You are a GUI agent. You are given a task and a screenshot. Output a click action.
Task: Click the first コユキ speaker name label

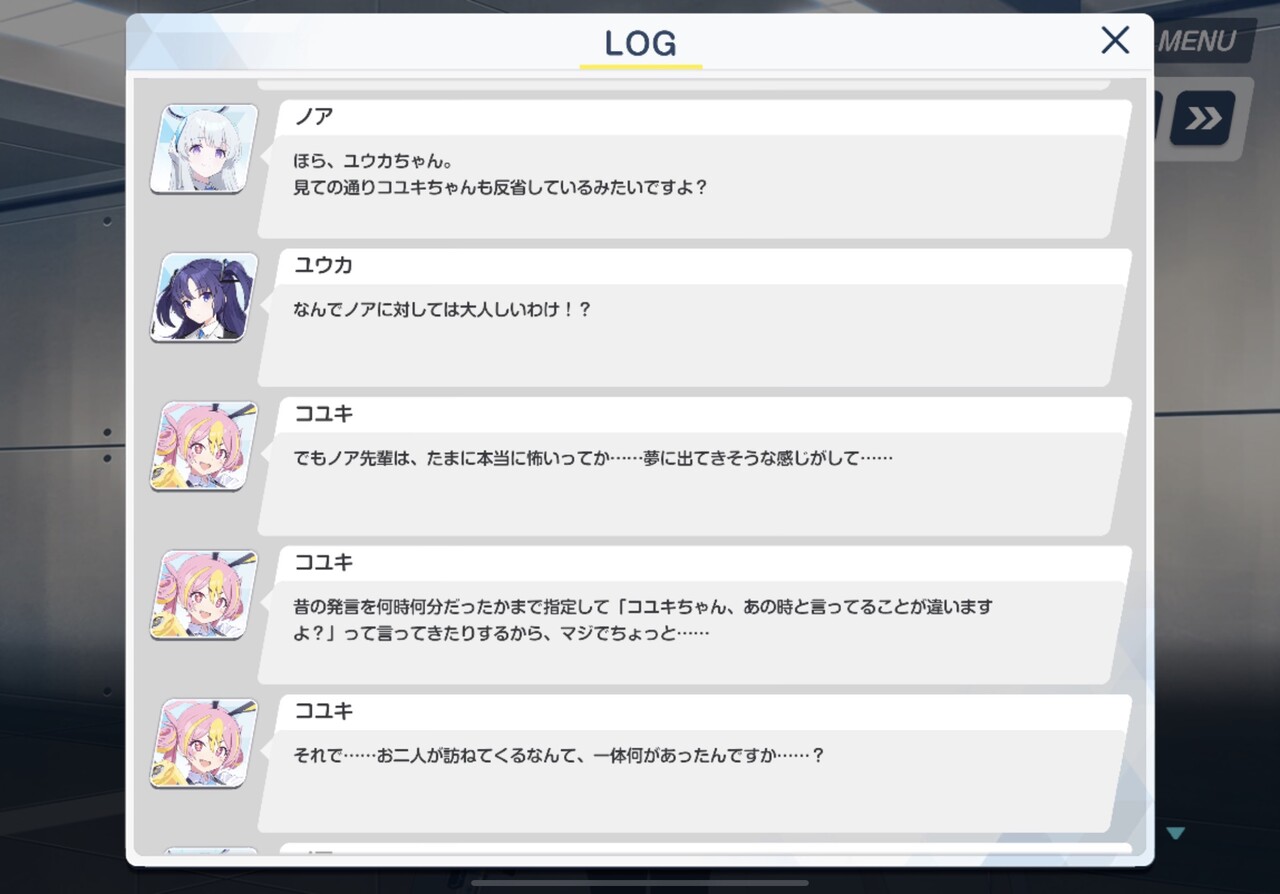tap(323, 414)
